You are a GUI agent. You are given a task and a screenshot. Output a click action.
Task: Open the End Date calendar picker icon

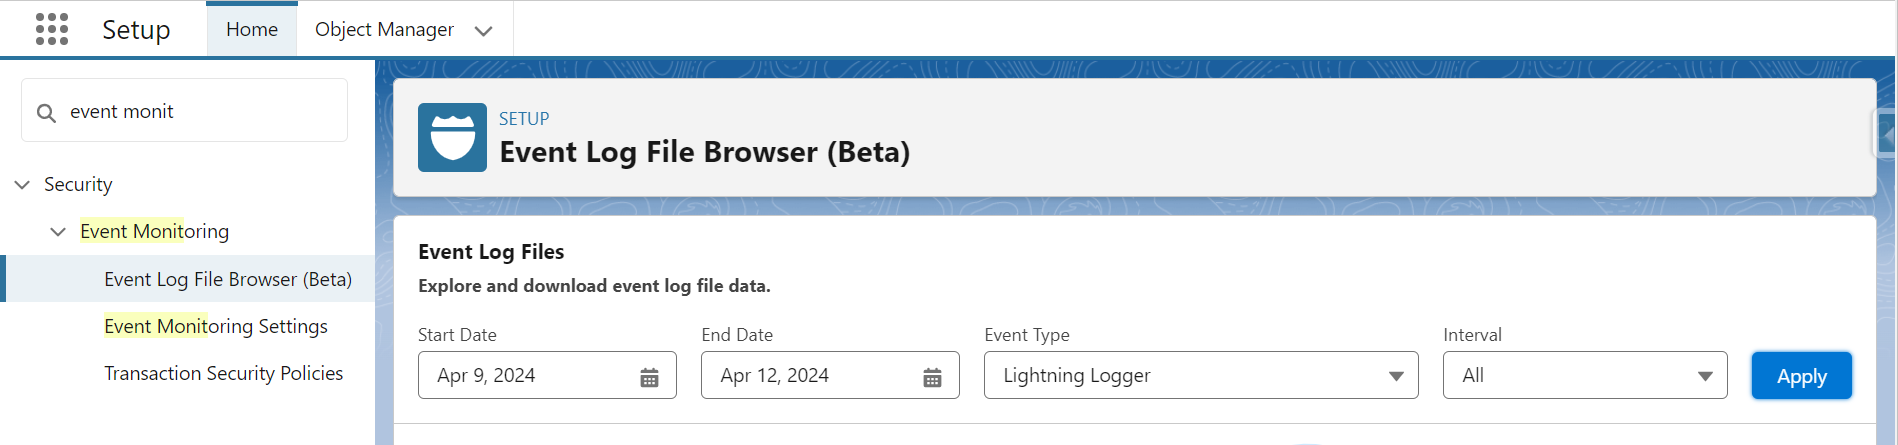pyautogui.click(x=932, y=377)
